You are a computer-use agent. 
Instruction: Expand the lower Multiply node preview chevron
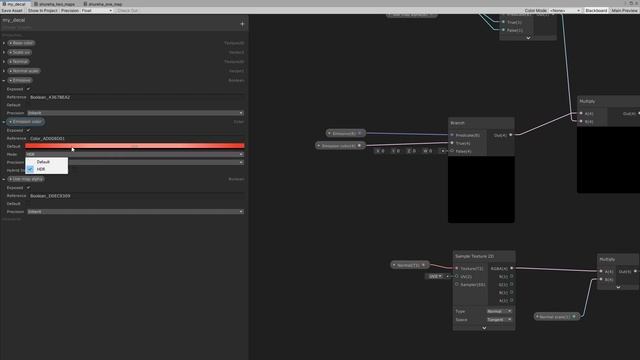point(618,287)
